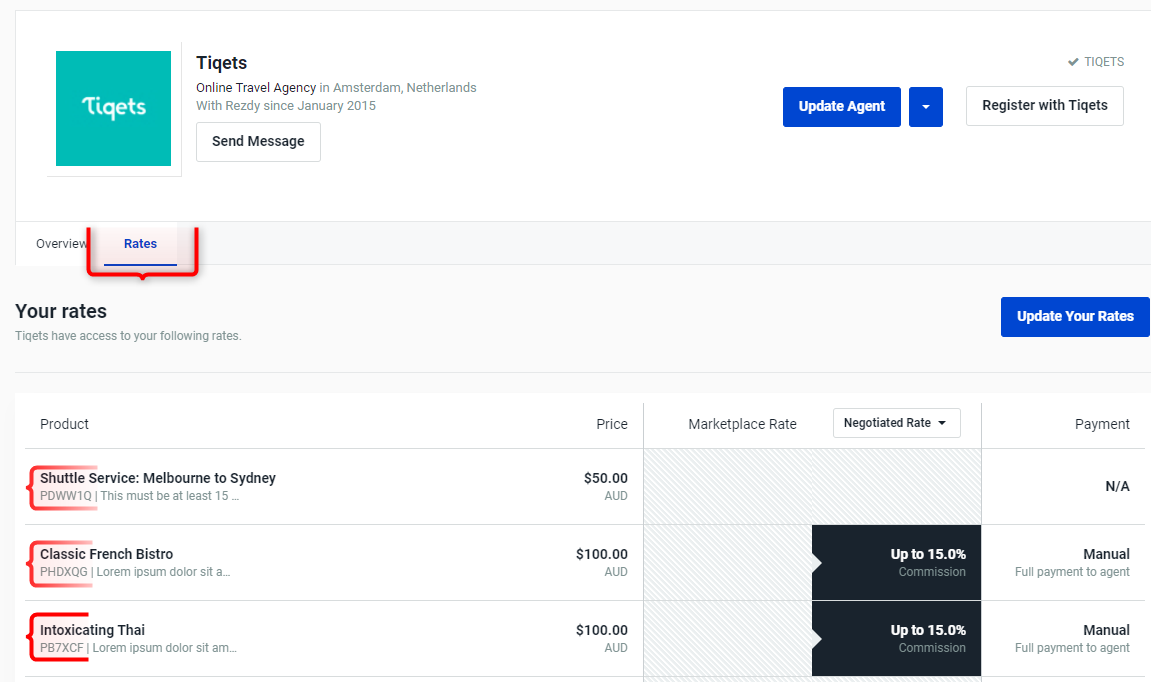
Task: Switch to the Overview tab
Action: point(62,244)
